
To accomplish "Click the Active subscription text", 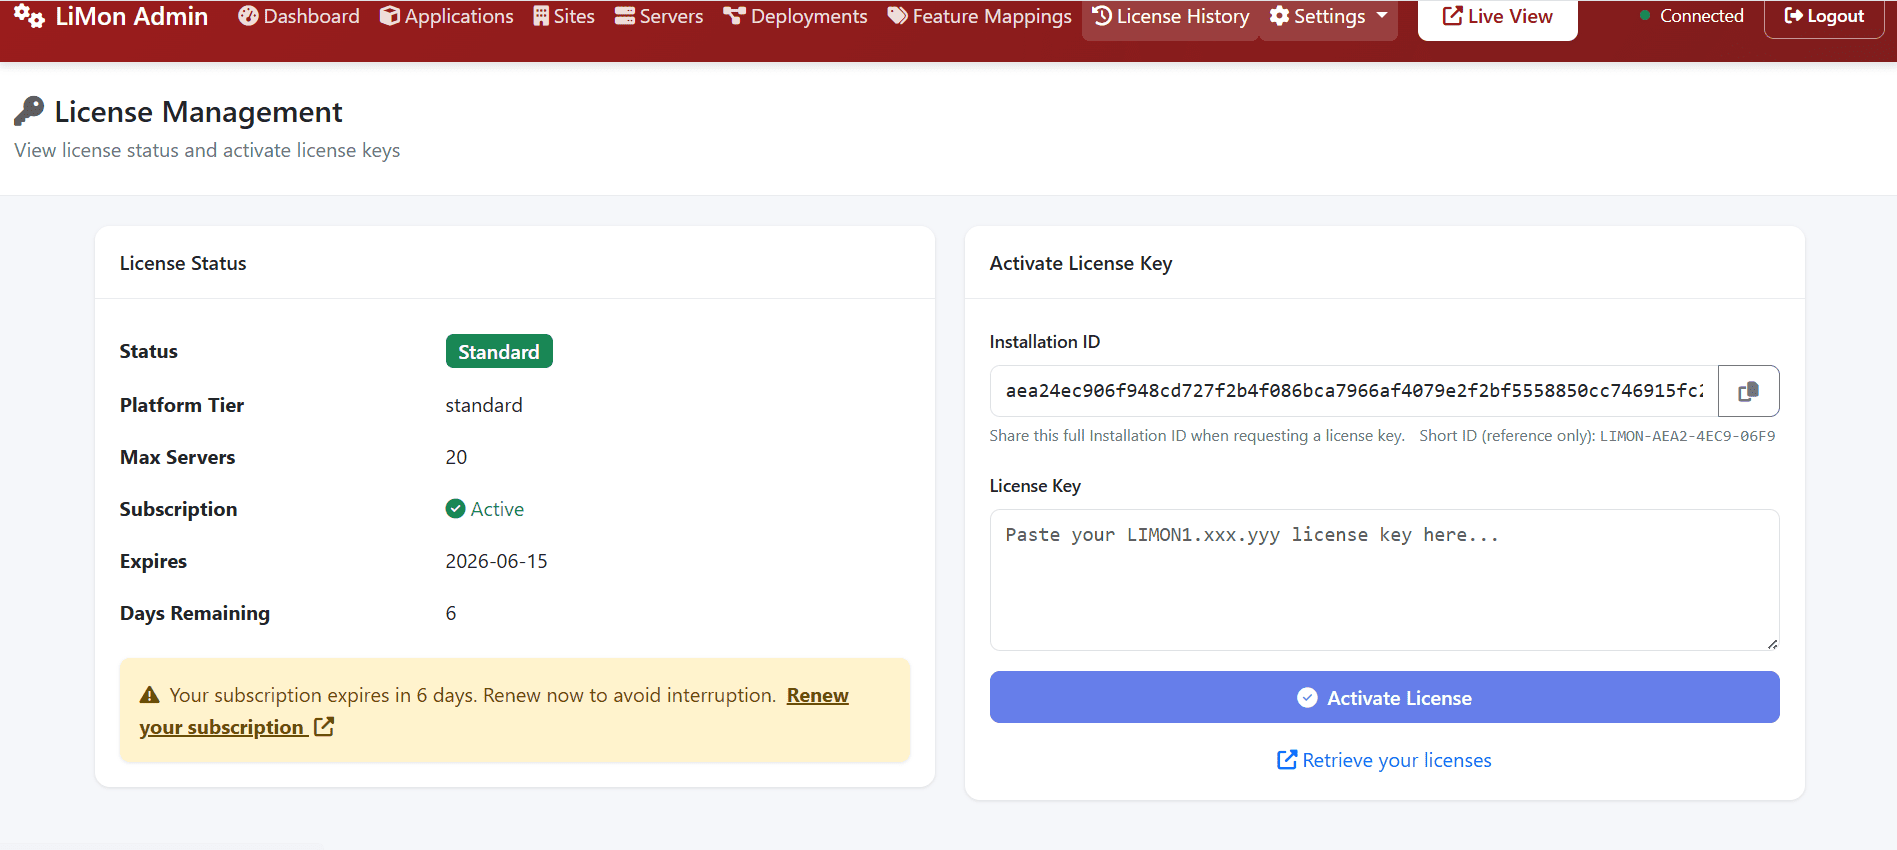I will point(497,509).
